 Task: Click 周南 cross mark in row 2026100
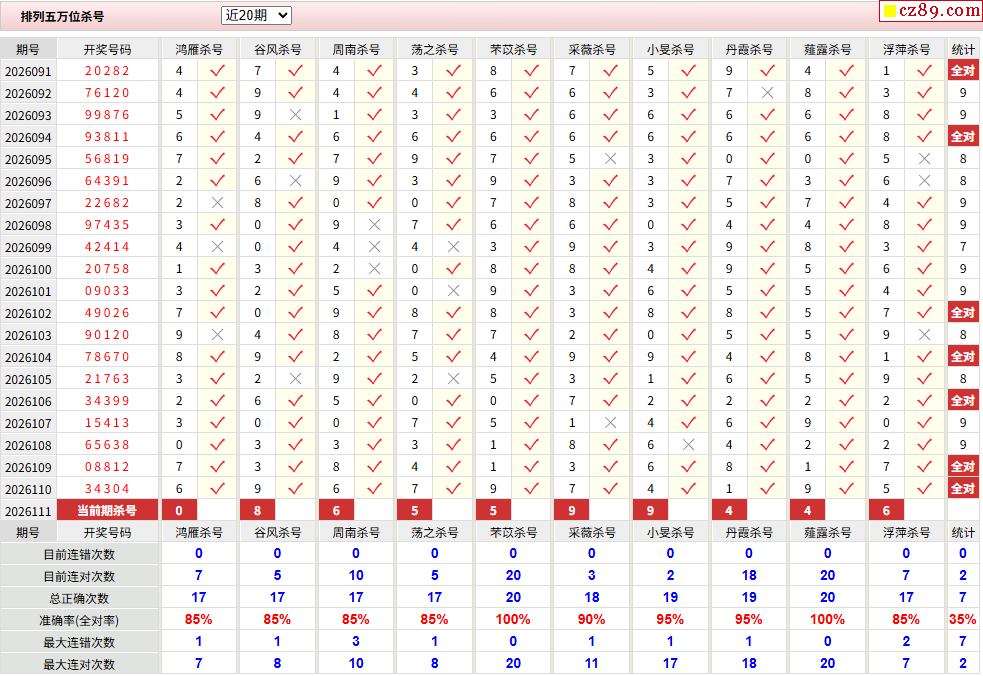374,269
